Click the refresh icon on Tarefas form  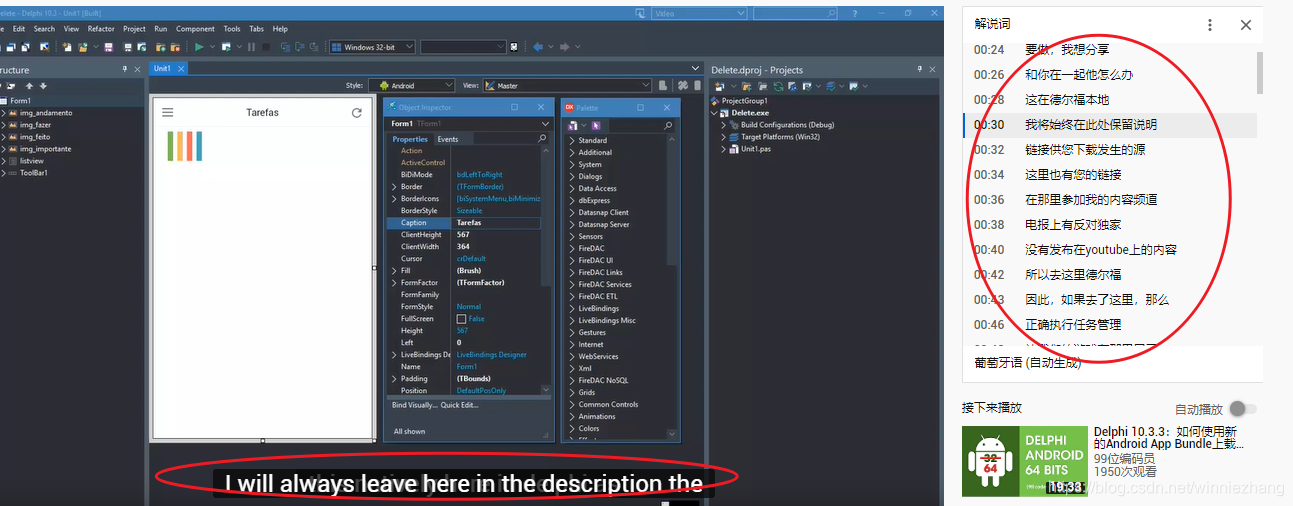(357, 113)
